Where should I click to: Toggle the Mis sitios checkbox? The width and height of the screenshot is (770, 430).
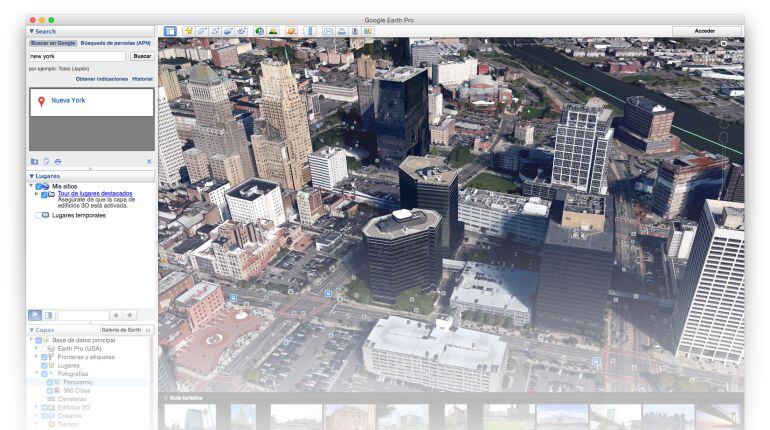point(38,187)
